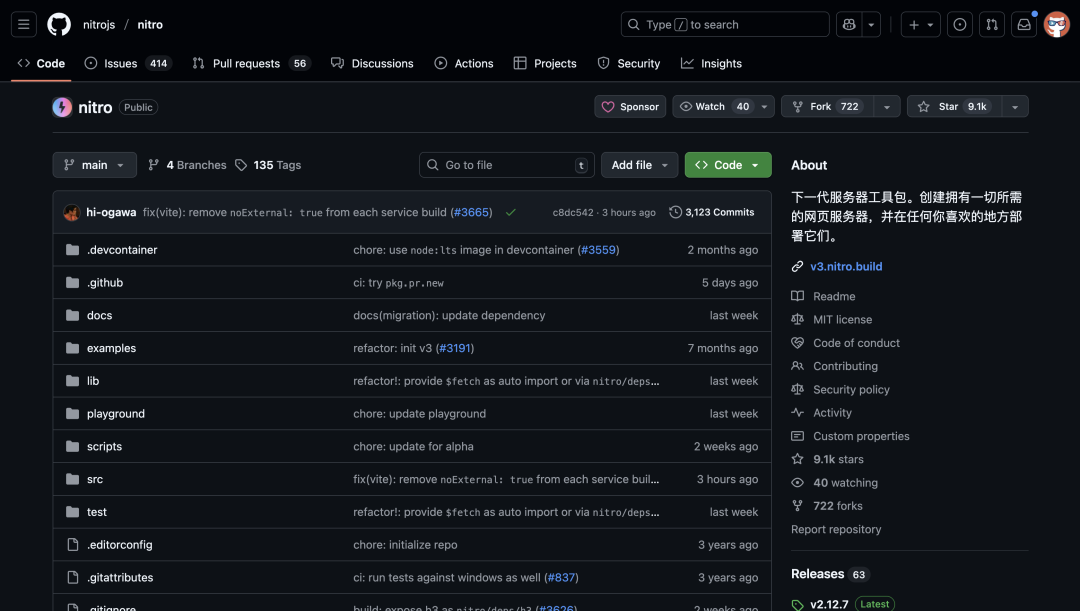Click the .editorconfig file icon
This screenshot has width=1080, height=611.
[72, 545]
